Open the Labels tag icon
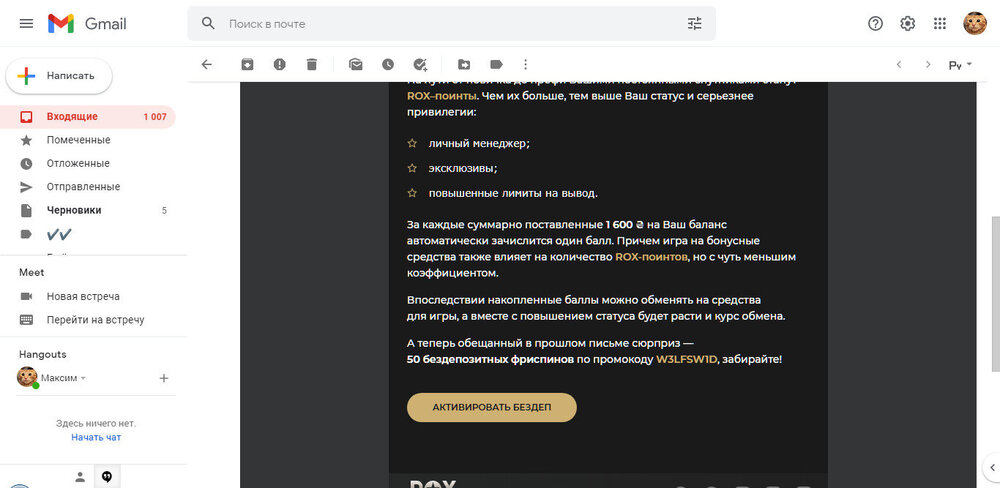This screenshot has height=488, width=1000. [495, 64]
